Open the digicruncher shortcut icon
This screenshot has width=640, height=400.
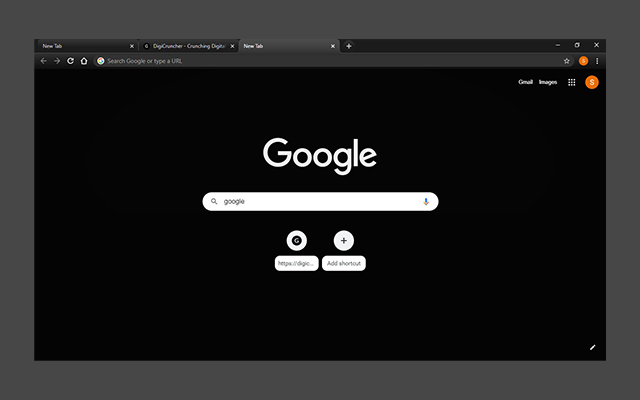(297, 240)
